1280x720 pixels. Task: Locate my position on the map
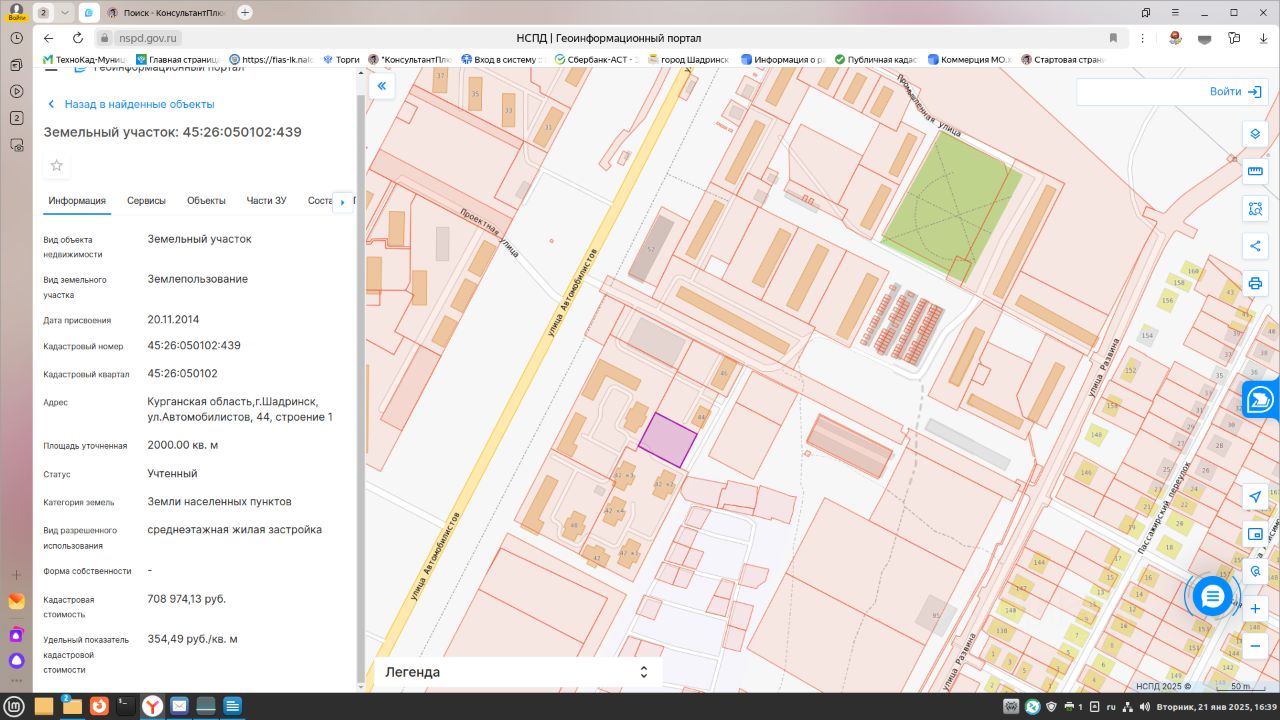click(1255, 497)
